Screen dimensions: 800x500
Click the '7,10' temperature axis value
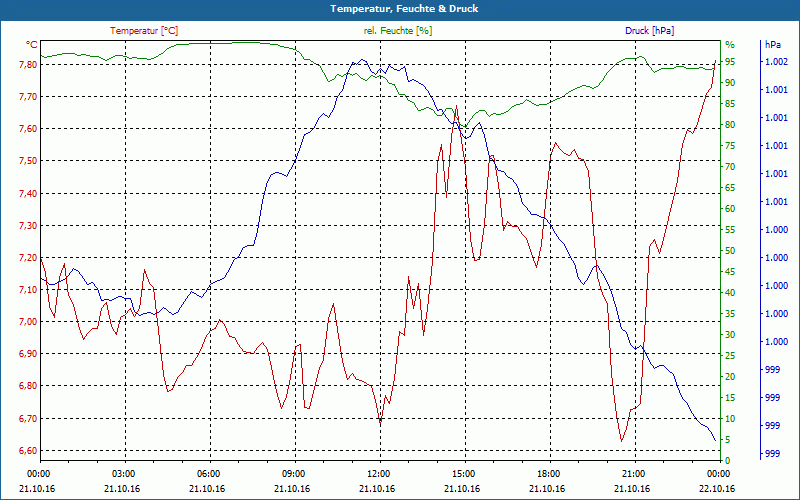29,290
